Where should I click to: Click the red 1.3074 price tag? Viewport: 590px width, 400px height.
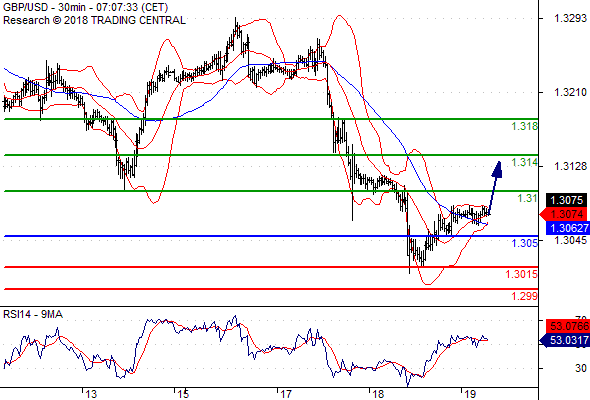tap(564, 214)
